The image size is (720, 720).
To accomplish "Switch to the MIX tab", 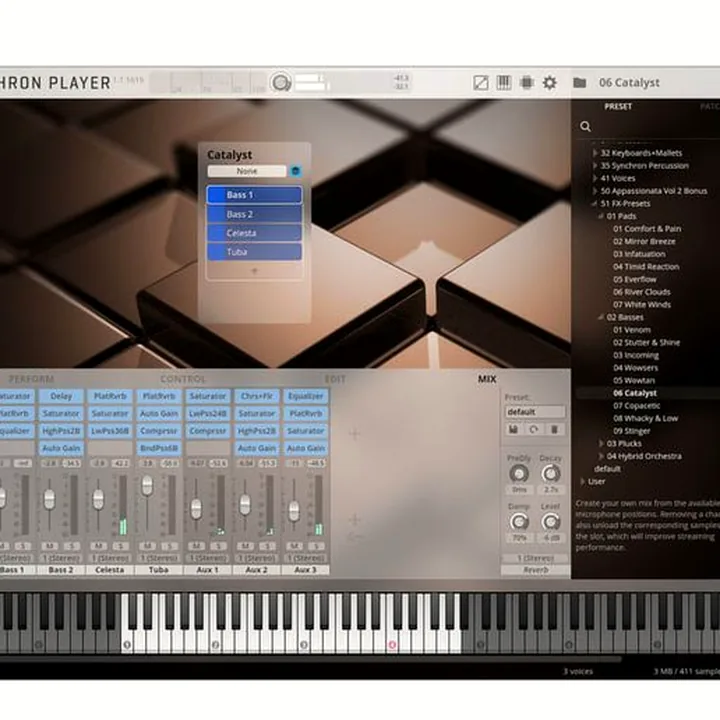I will pos(487,379).
